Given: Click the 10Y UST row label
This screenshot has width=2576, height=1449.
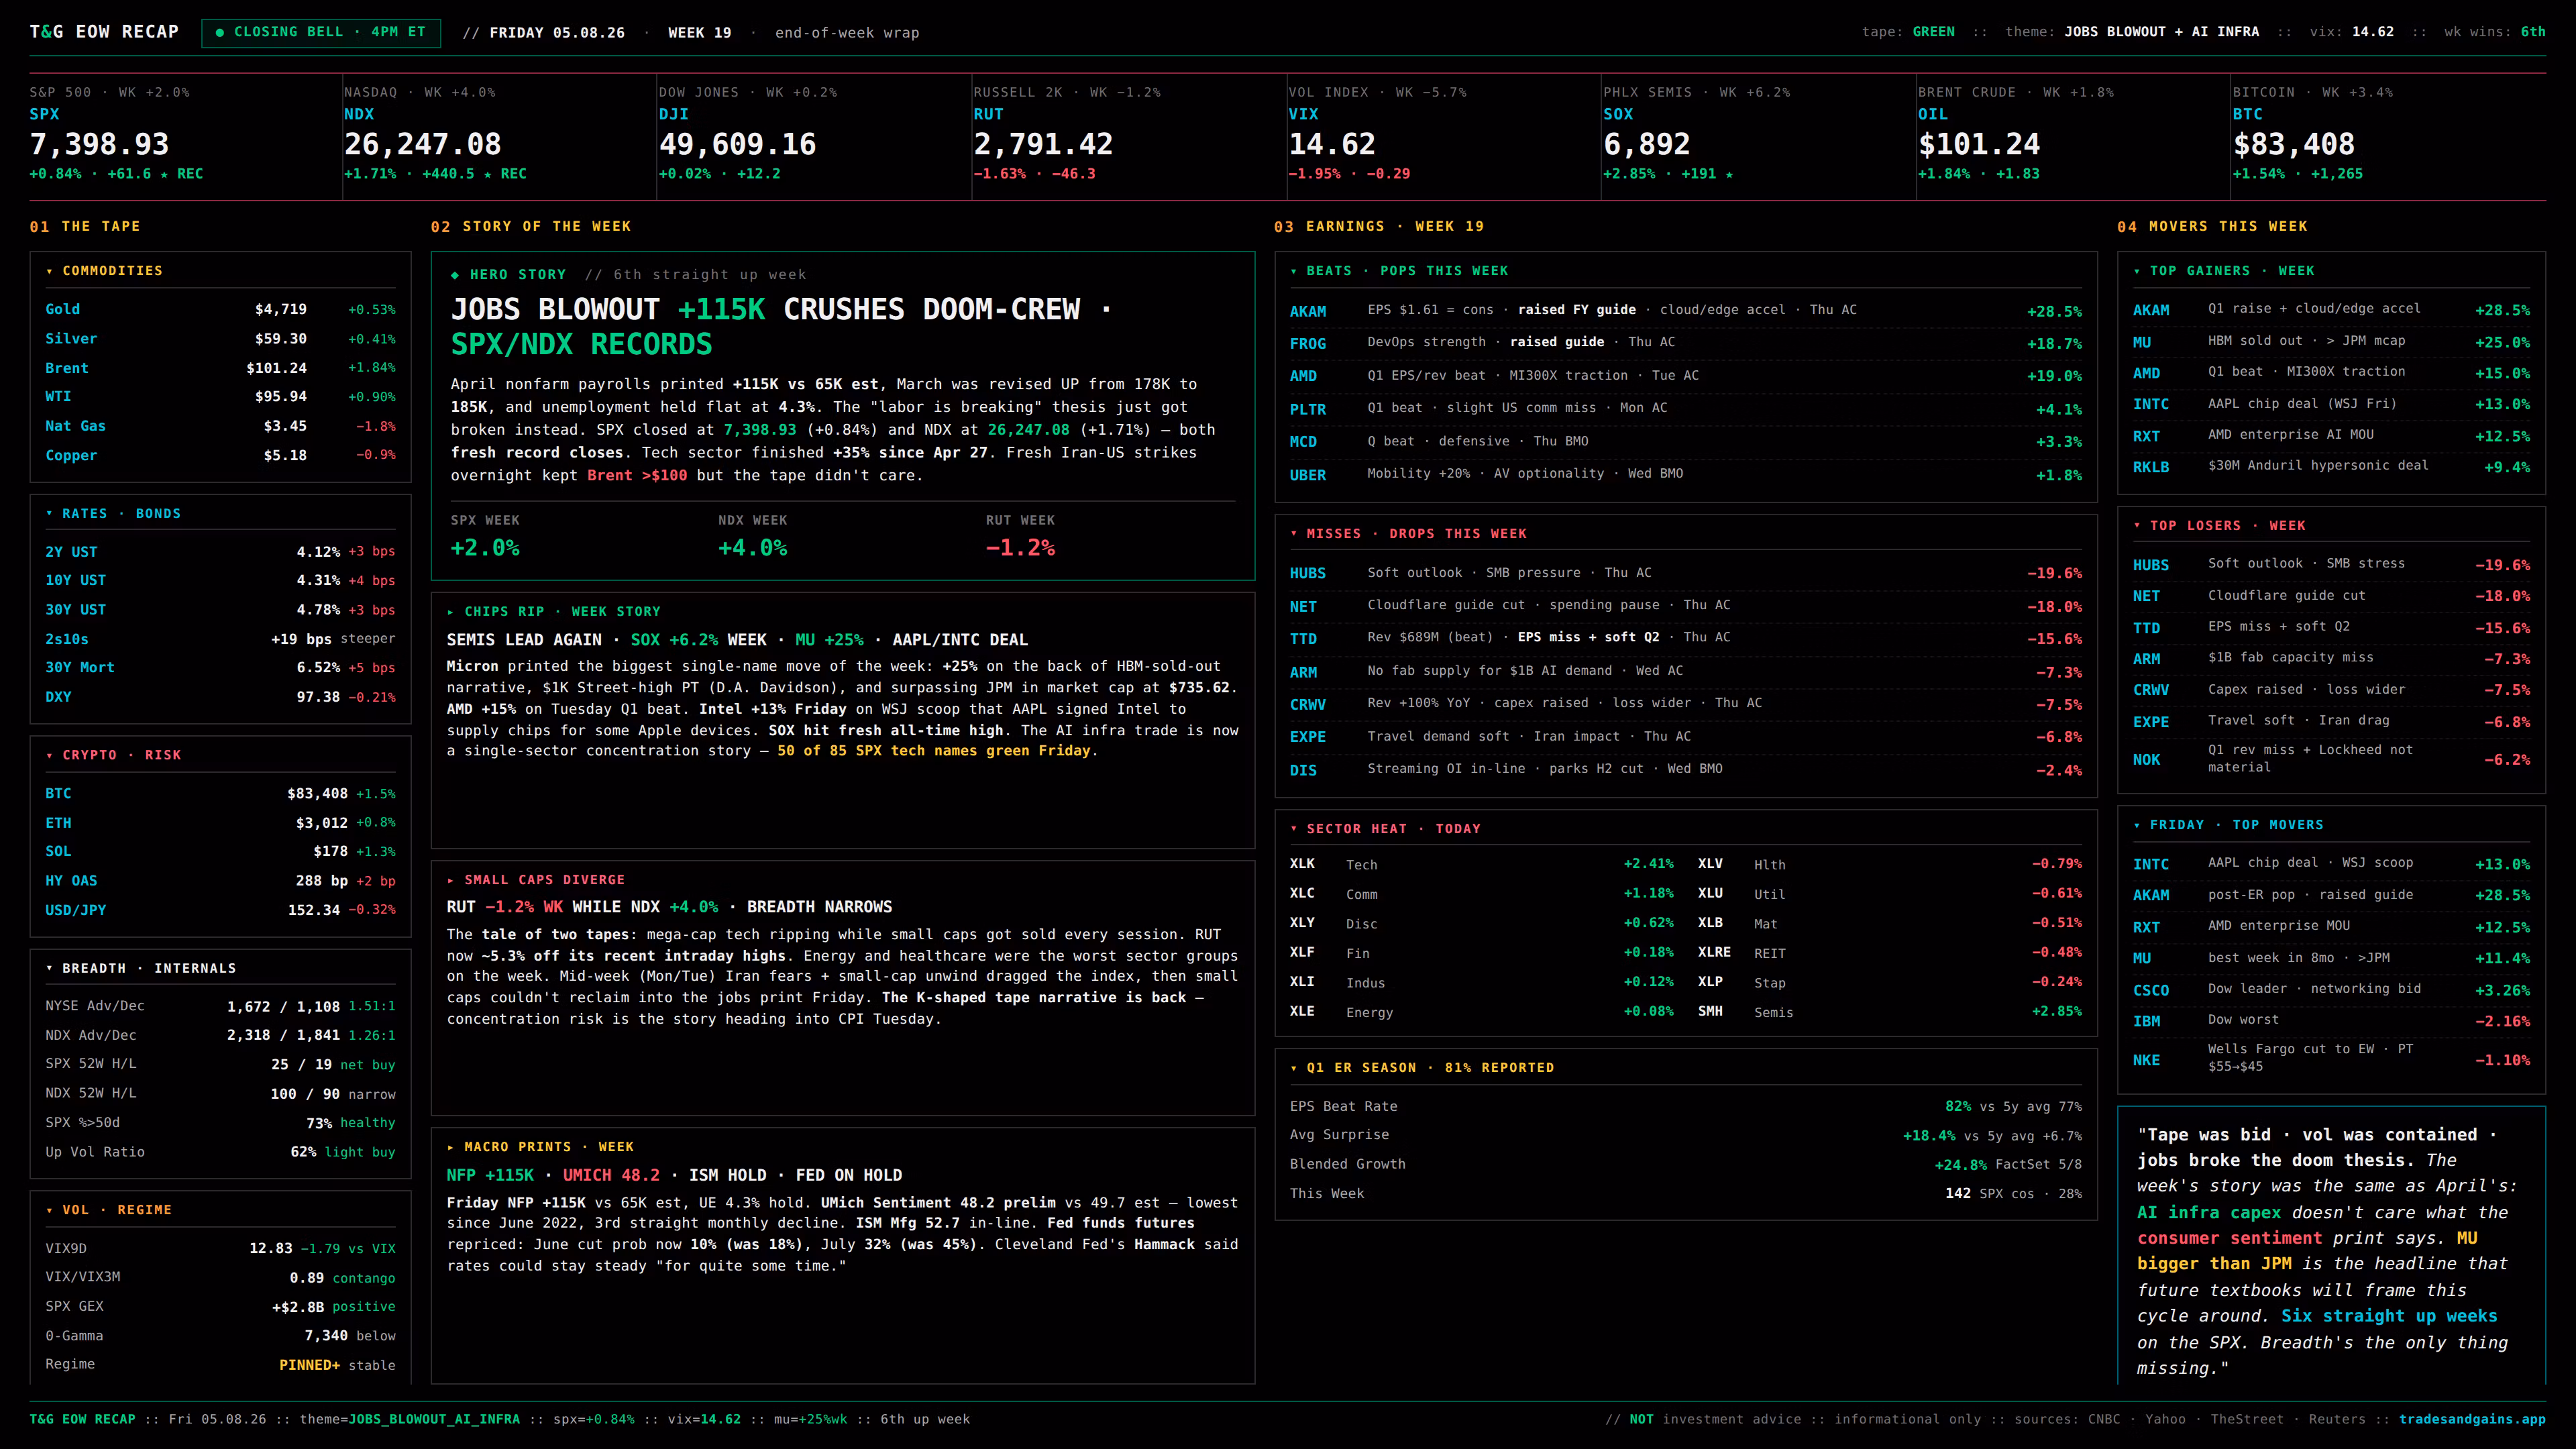Looking at the screenshot, I should pos(75,580).
